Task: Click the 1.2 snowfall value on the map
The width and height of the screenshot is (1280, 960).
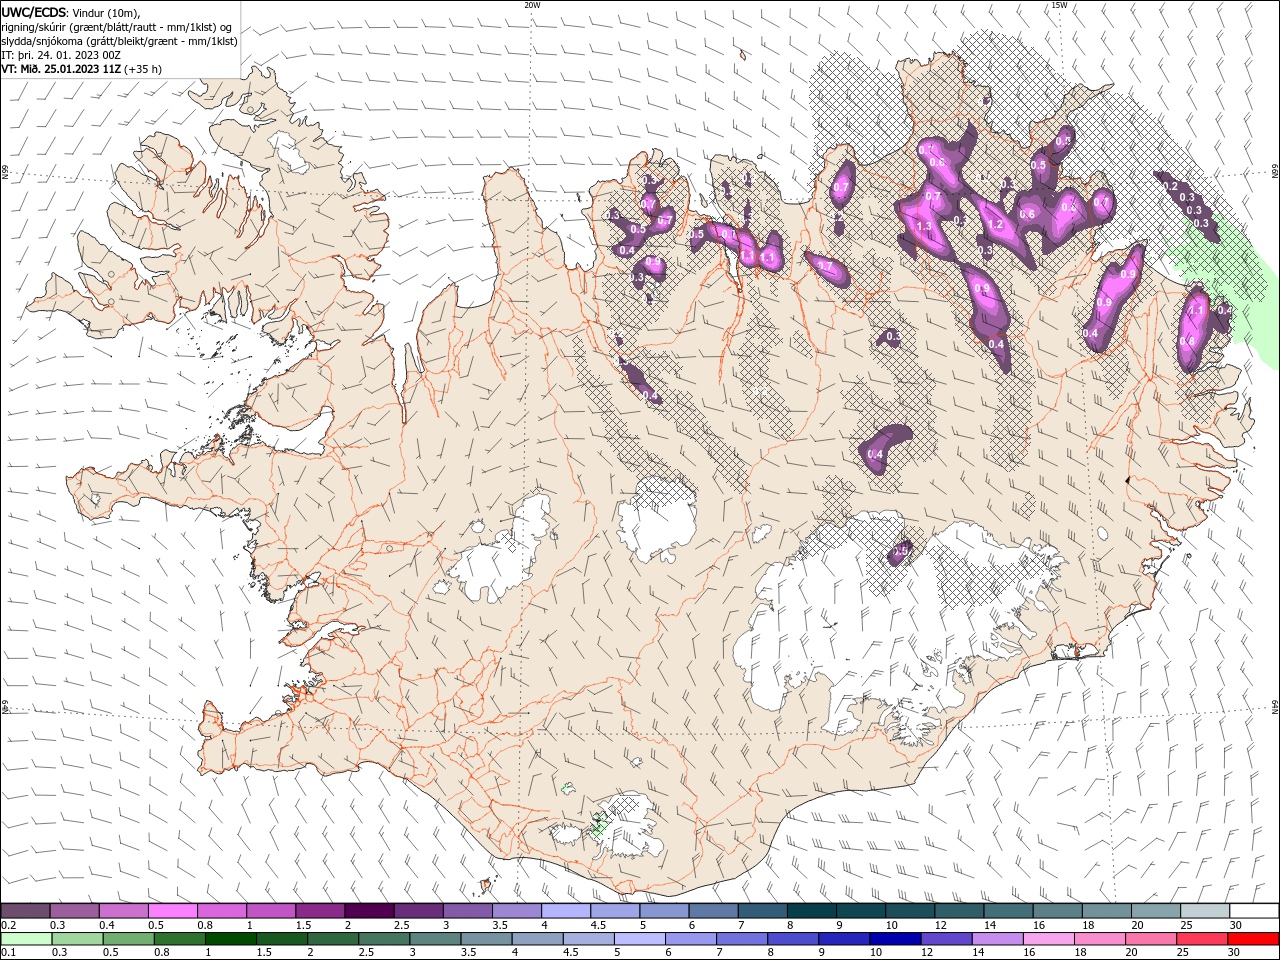Action: point(996,225)
